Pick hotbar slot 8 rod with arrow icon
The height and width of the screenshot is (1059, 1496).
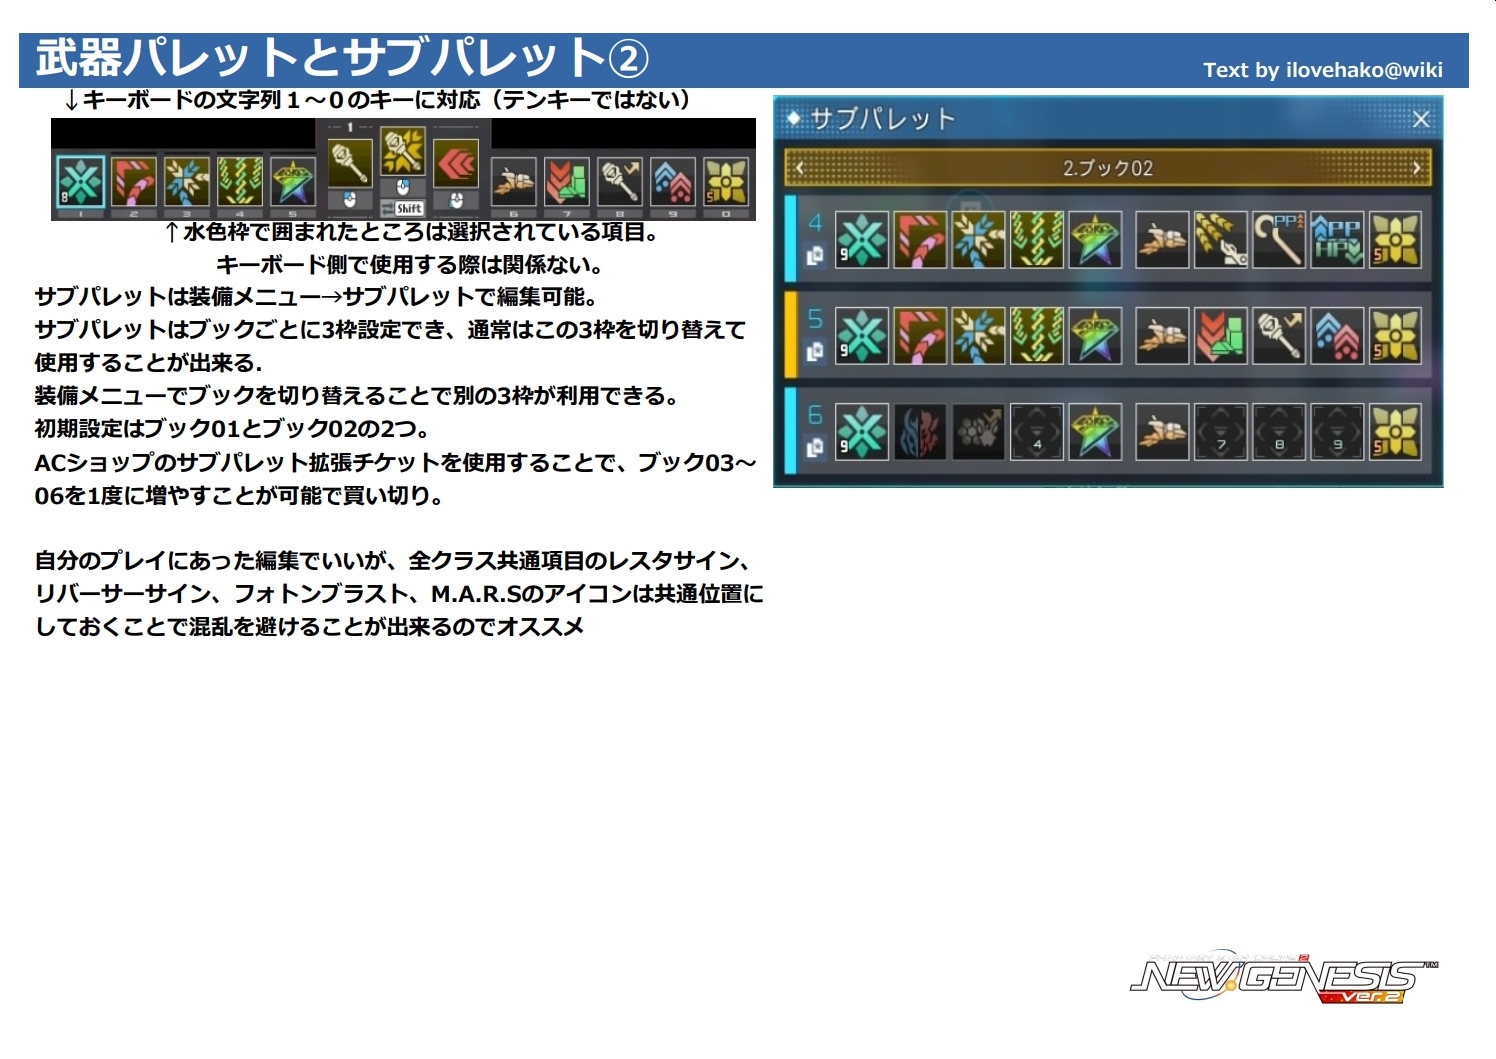tap(620, 182)
